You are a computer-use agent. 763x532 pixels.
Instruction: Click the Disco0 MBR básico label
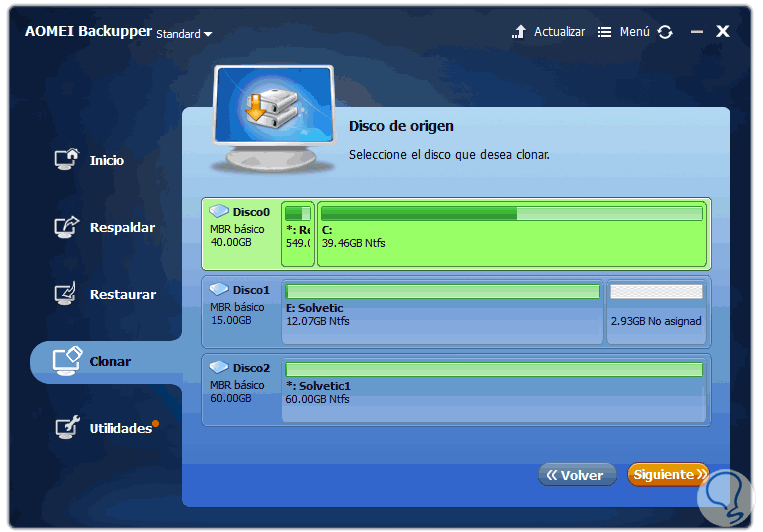pos(237,229)
